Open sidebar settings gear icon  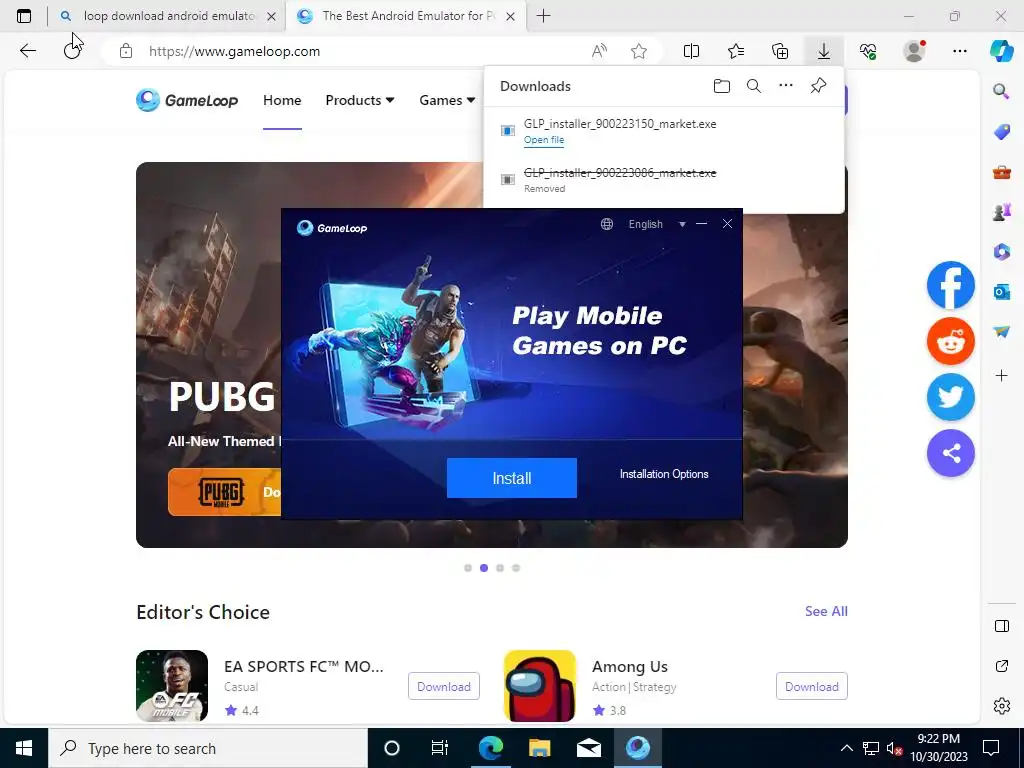[1001, 706]
